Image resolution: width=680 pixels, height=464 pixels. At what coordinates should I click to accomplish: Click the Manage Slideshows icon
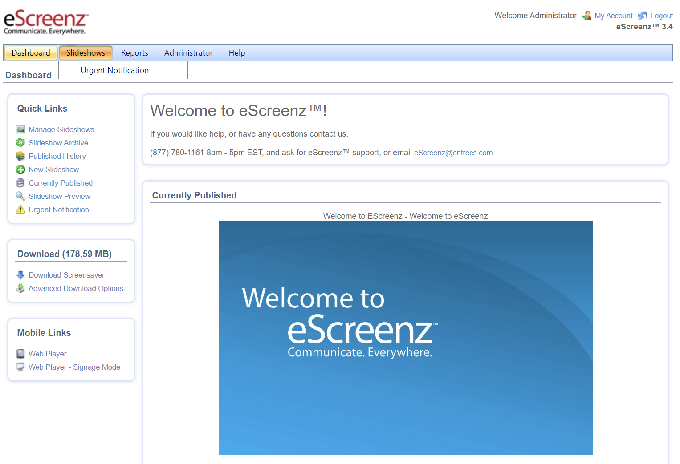click(20, 129)
